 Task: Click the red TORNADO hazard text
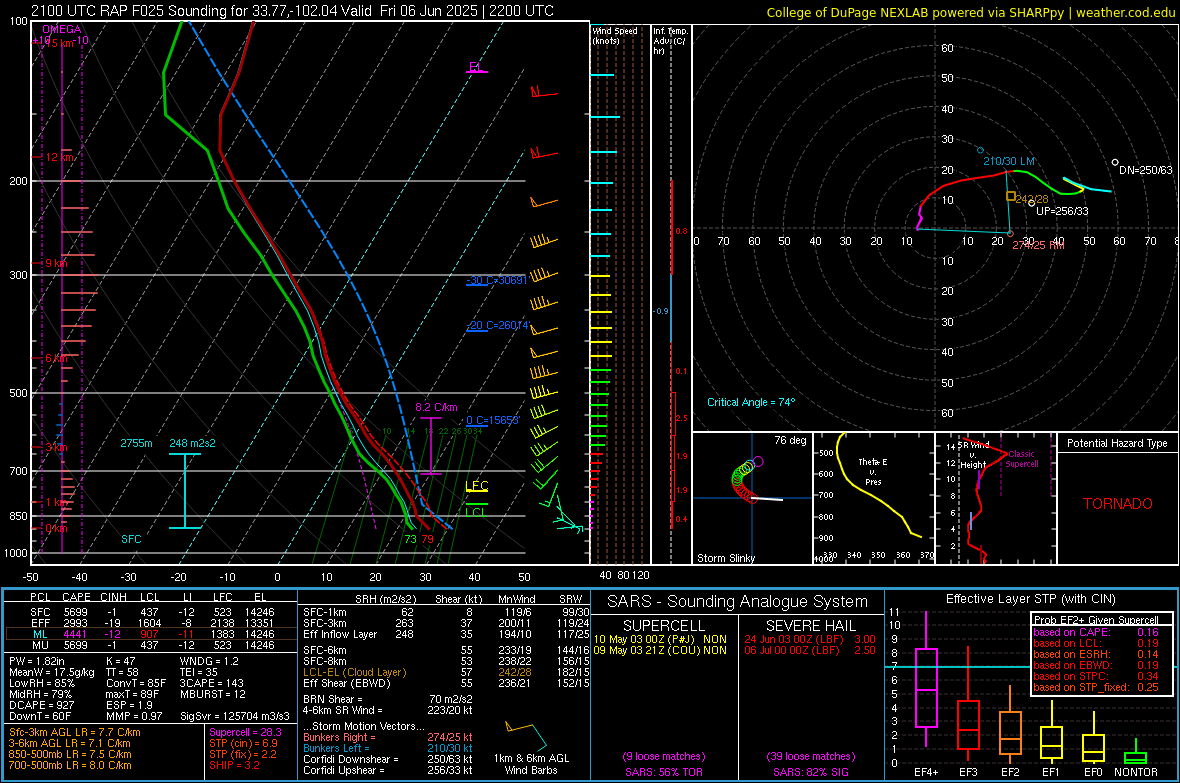point(1118,504)
